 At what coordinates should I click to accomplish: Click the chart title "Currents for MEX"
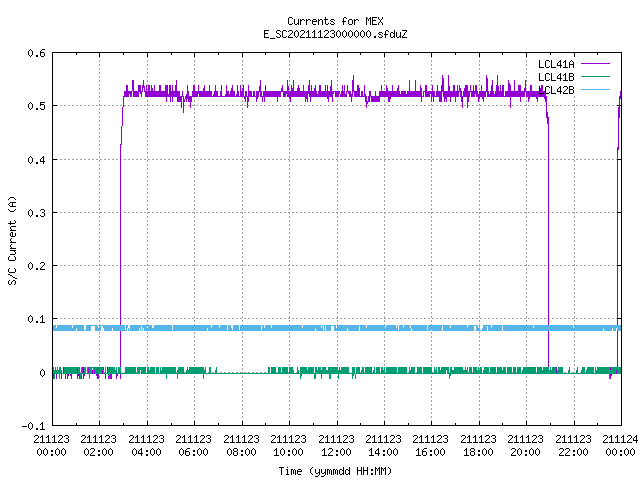pos(335,21)
